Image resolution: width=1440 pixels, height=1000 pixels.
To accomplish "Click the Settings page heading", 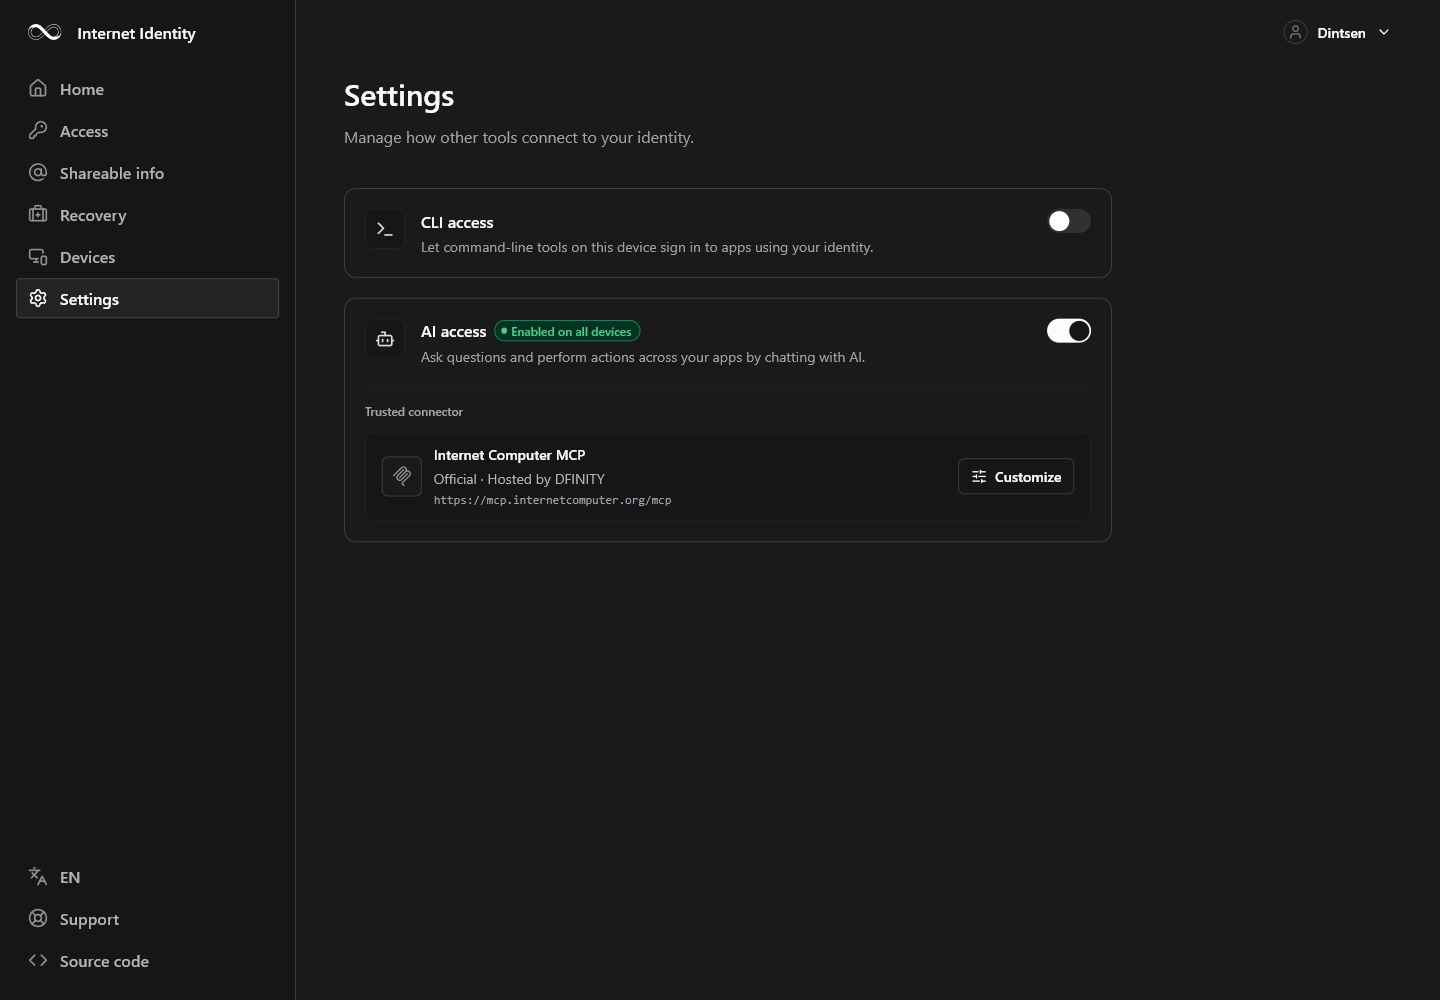I will click(399, 96).
